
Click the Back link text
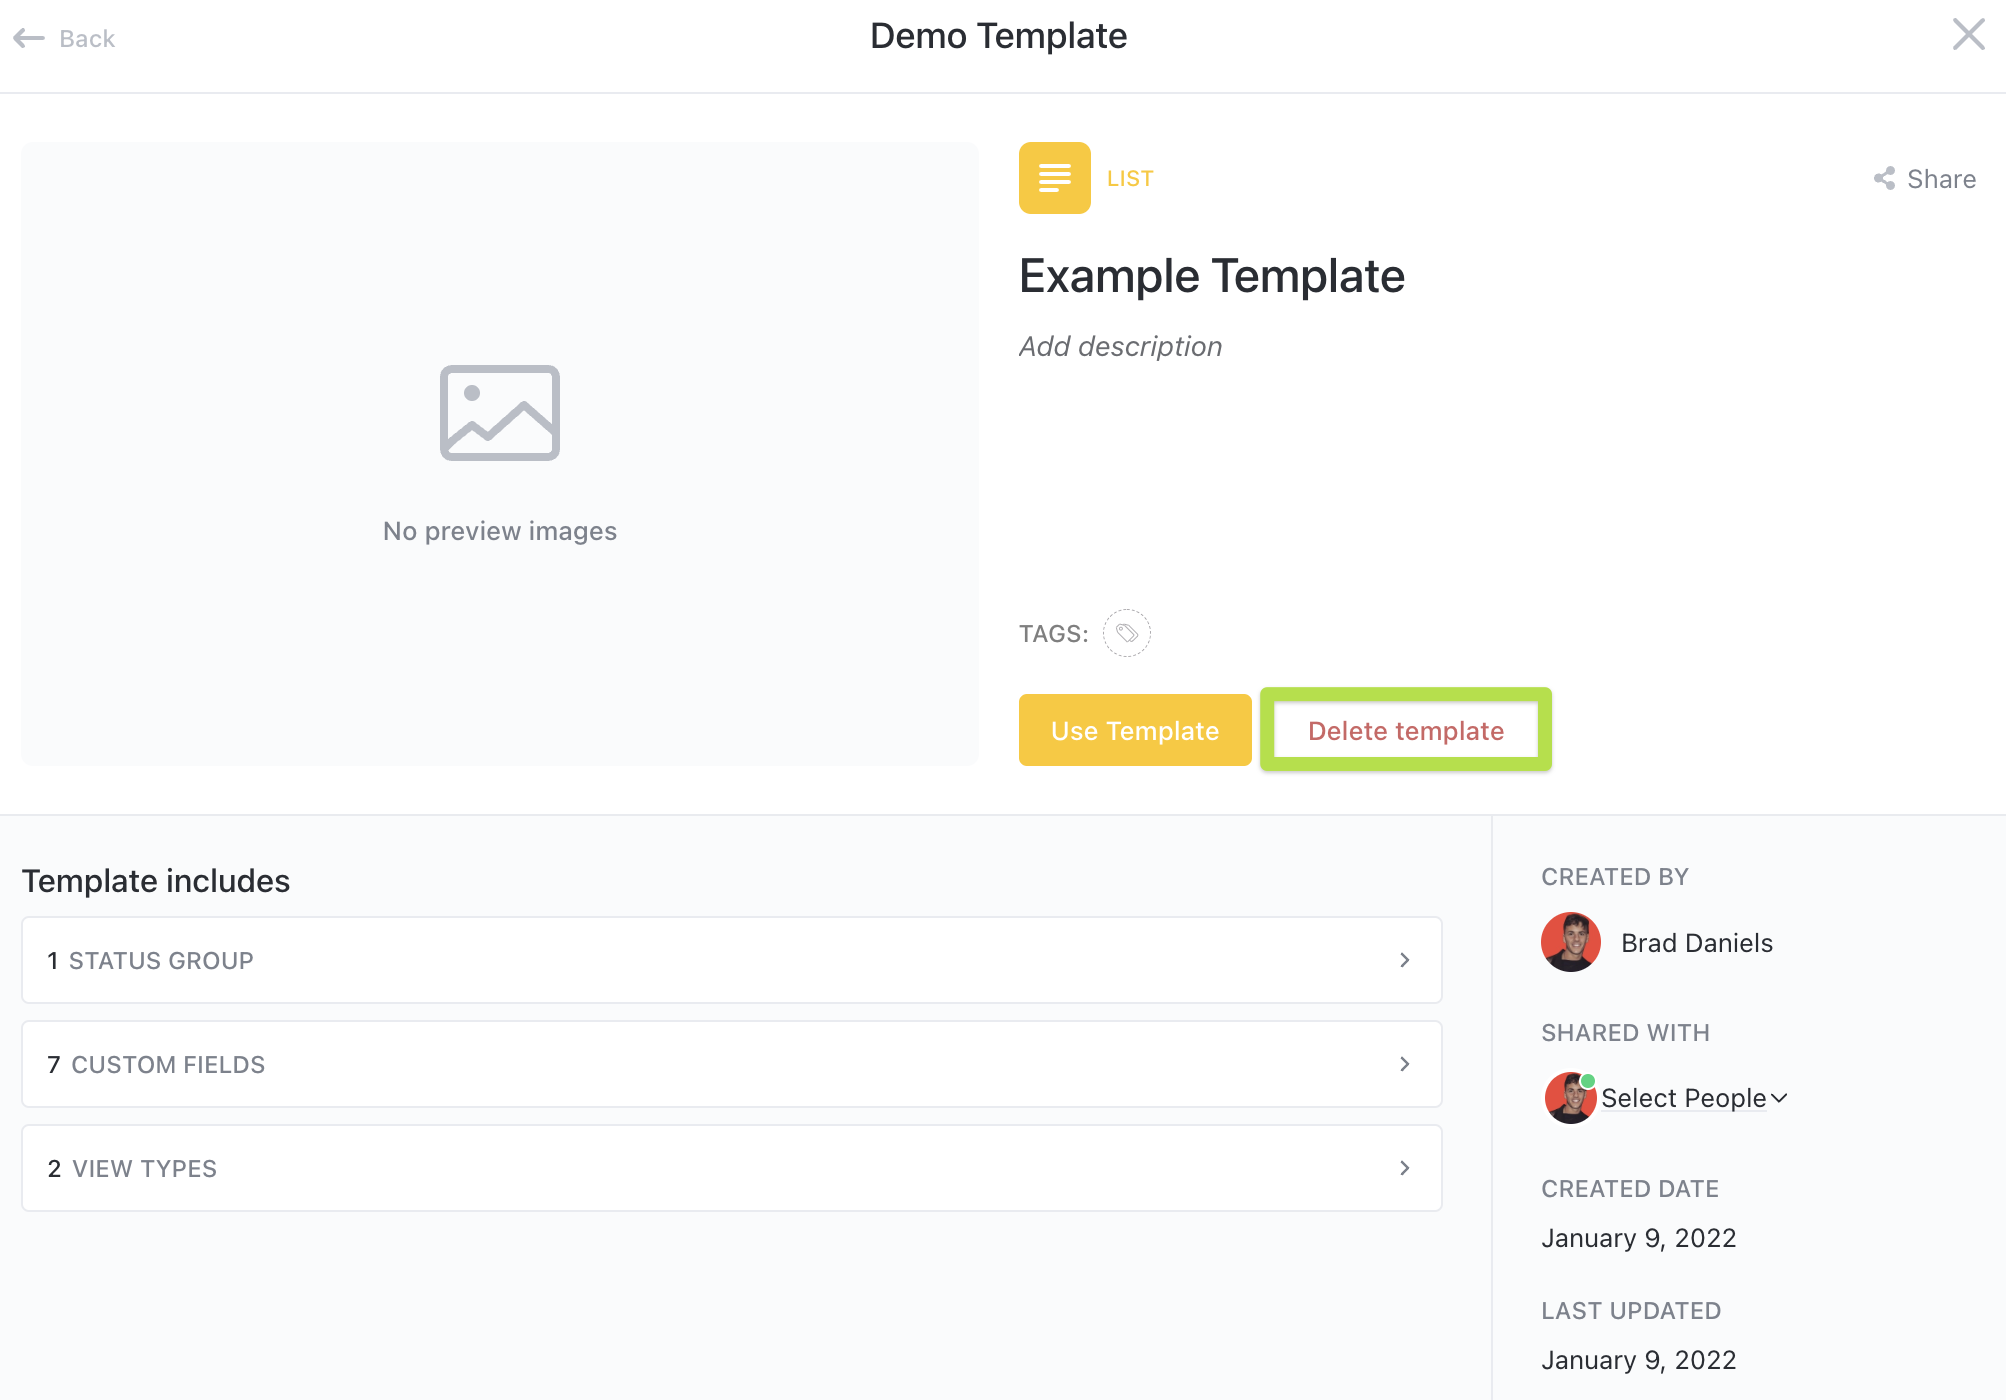87,39
